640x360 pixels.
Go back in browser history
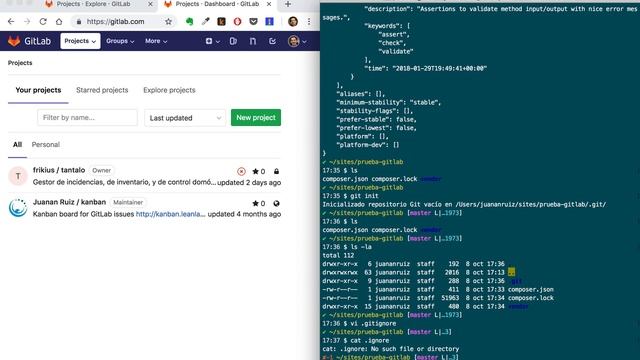tap(11, 22)
